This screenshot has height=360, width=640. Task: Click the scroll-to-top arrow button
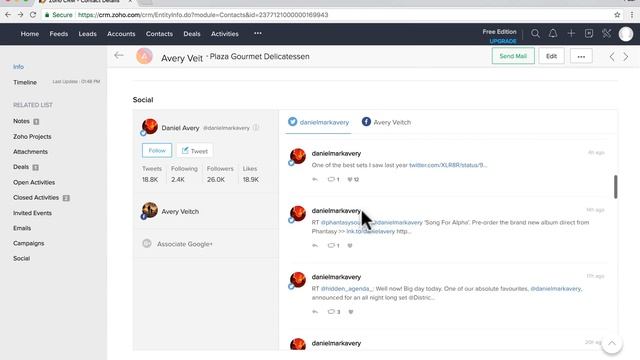click(x=611, y=343)
